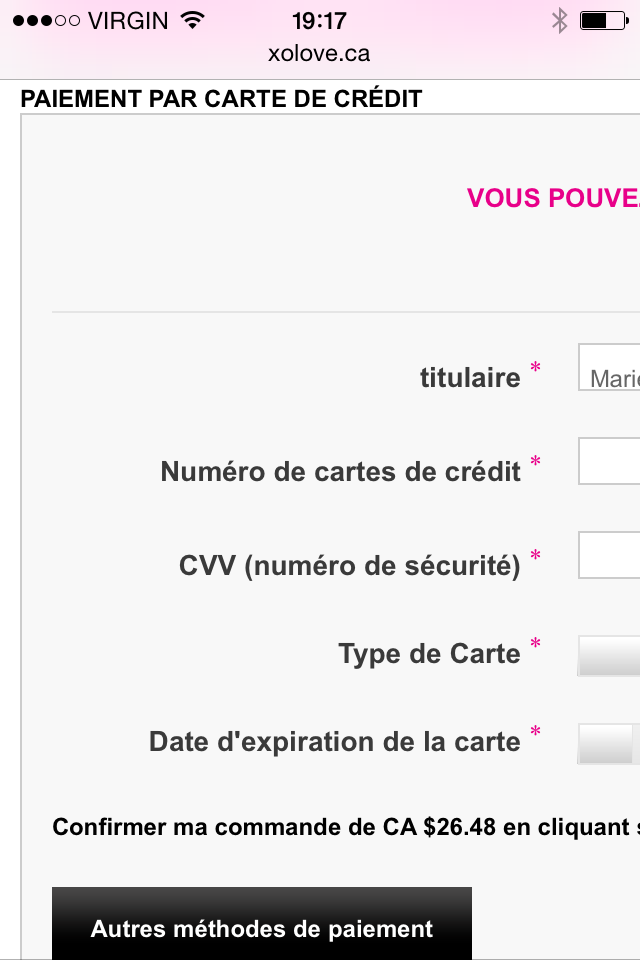The height and width of the screenshot is (960, 640).
Task: Focus the titulaire name input field
Action: (609, 368)
